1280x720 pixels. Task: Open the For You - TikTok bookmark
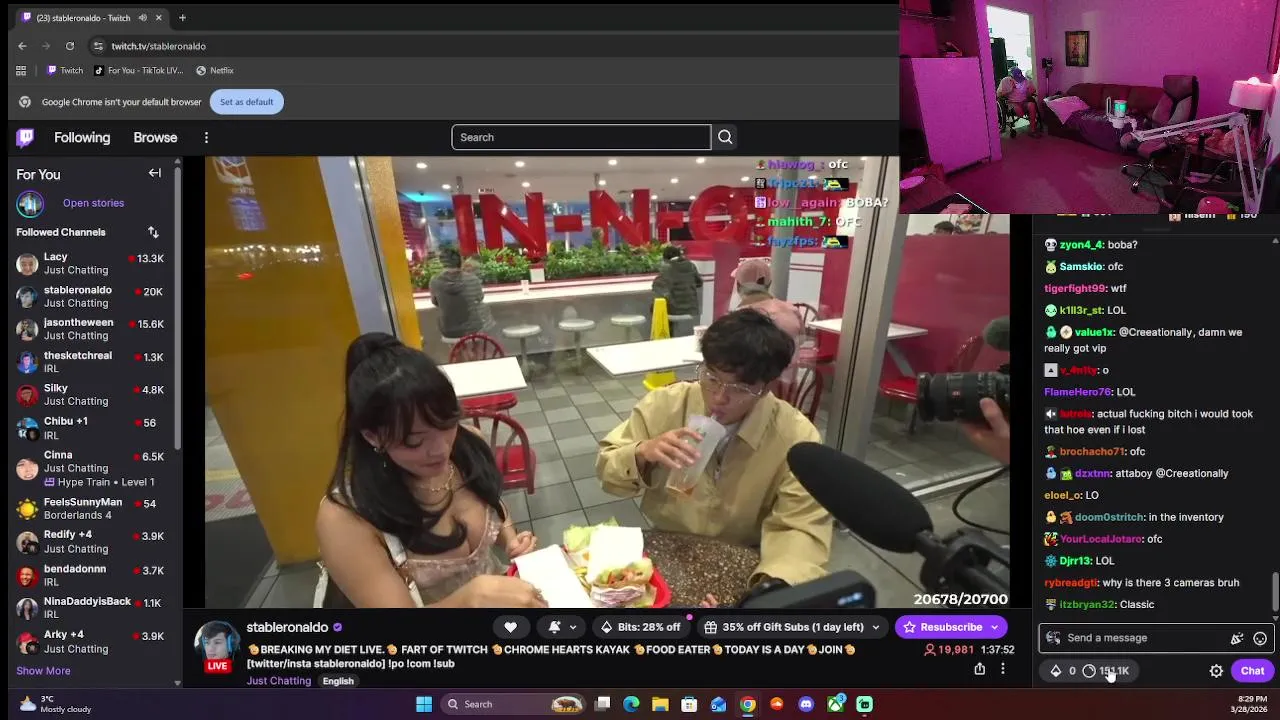138,71
